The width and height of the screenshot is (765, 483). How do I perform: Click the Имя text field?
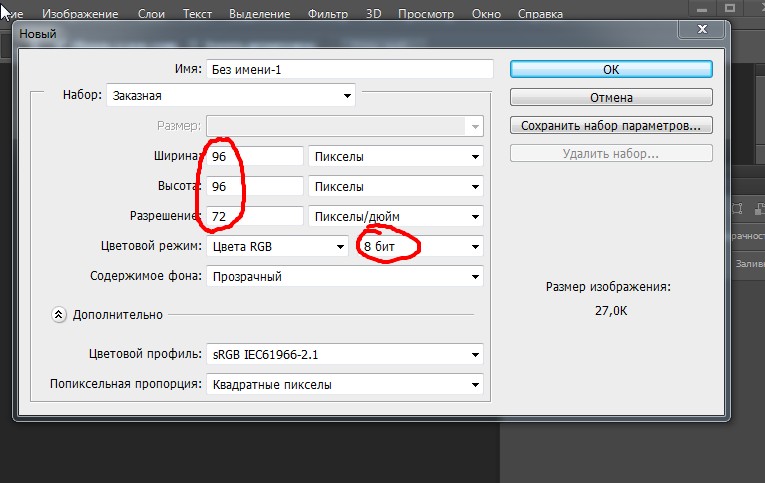pos(349,69)
